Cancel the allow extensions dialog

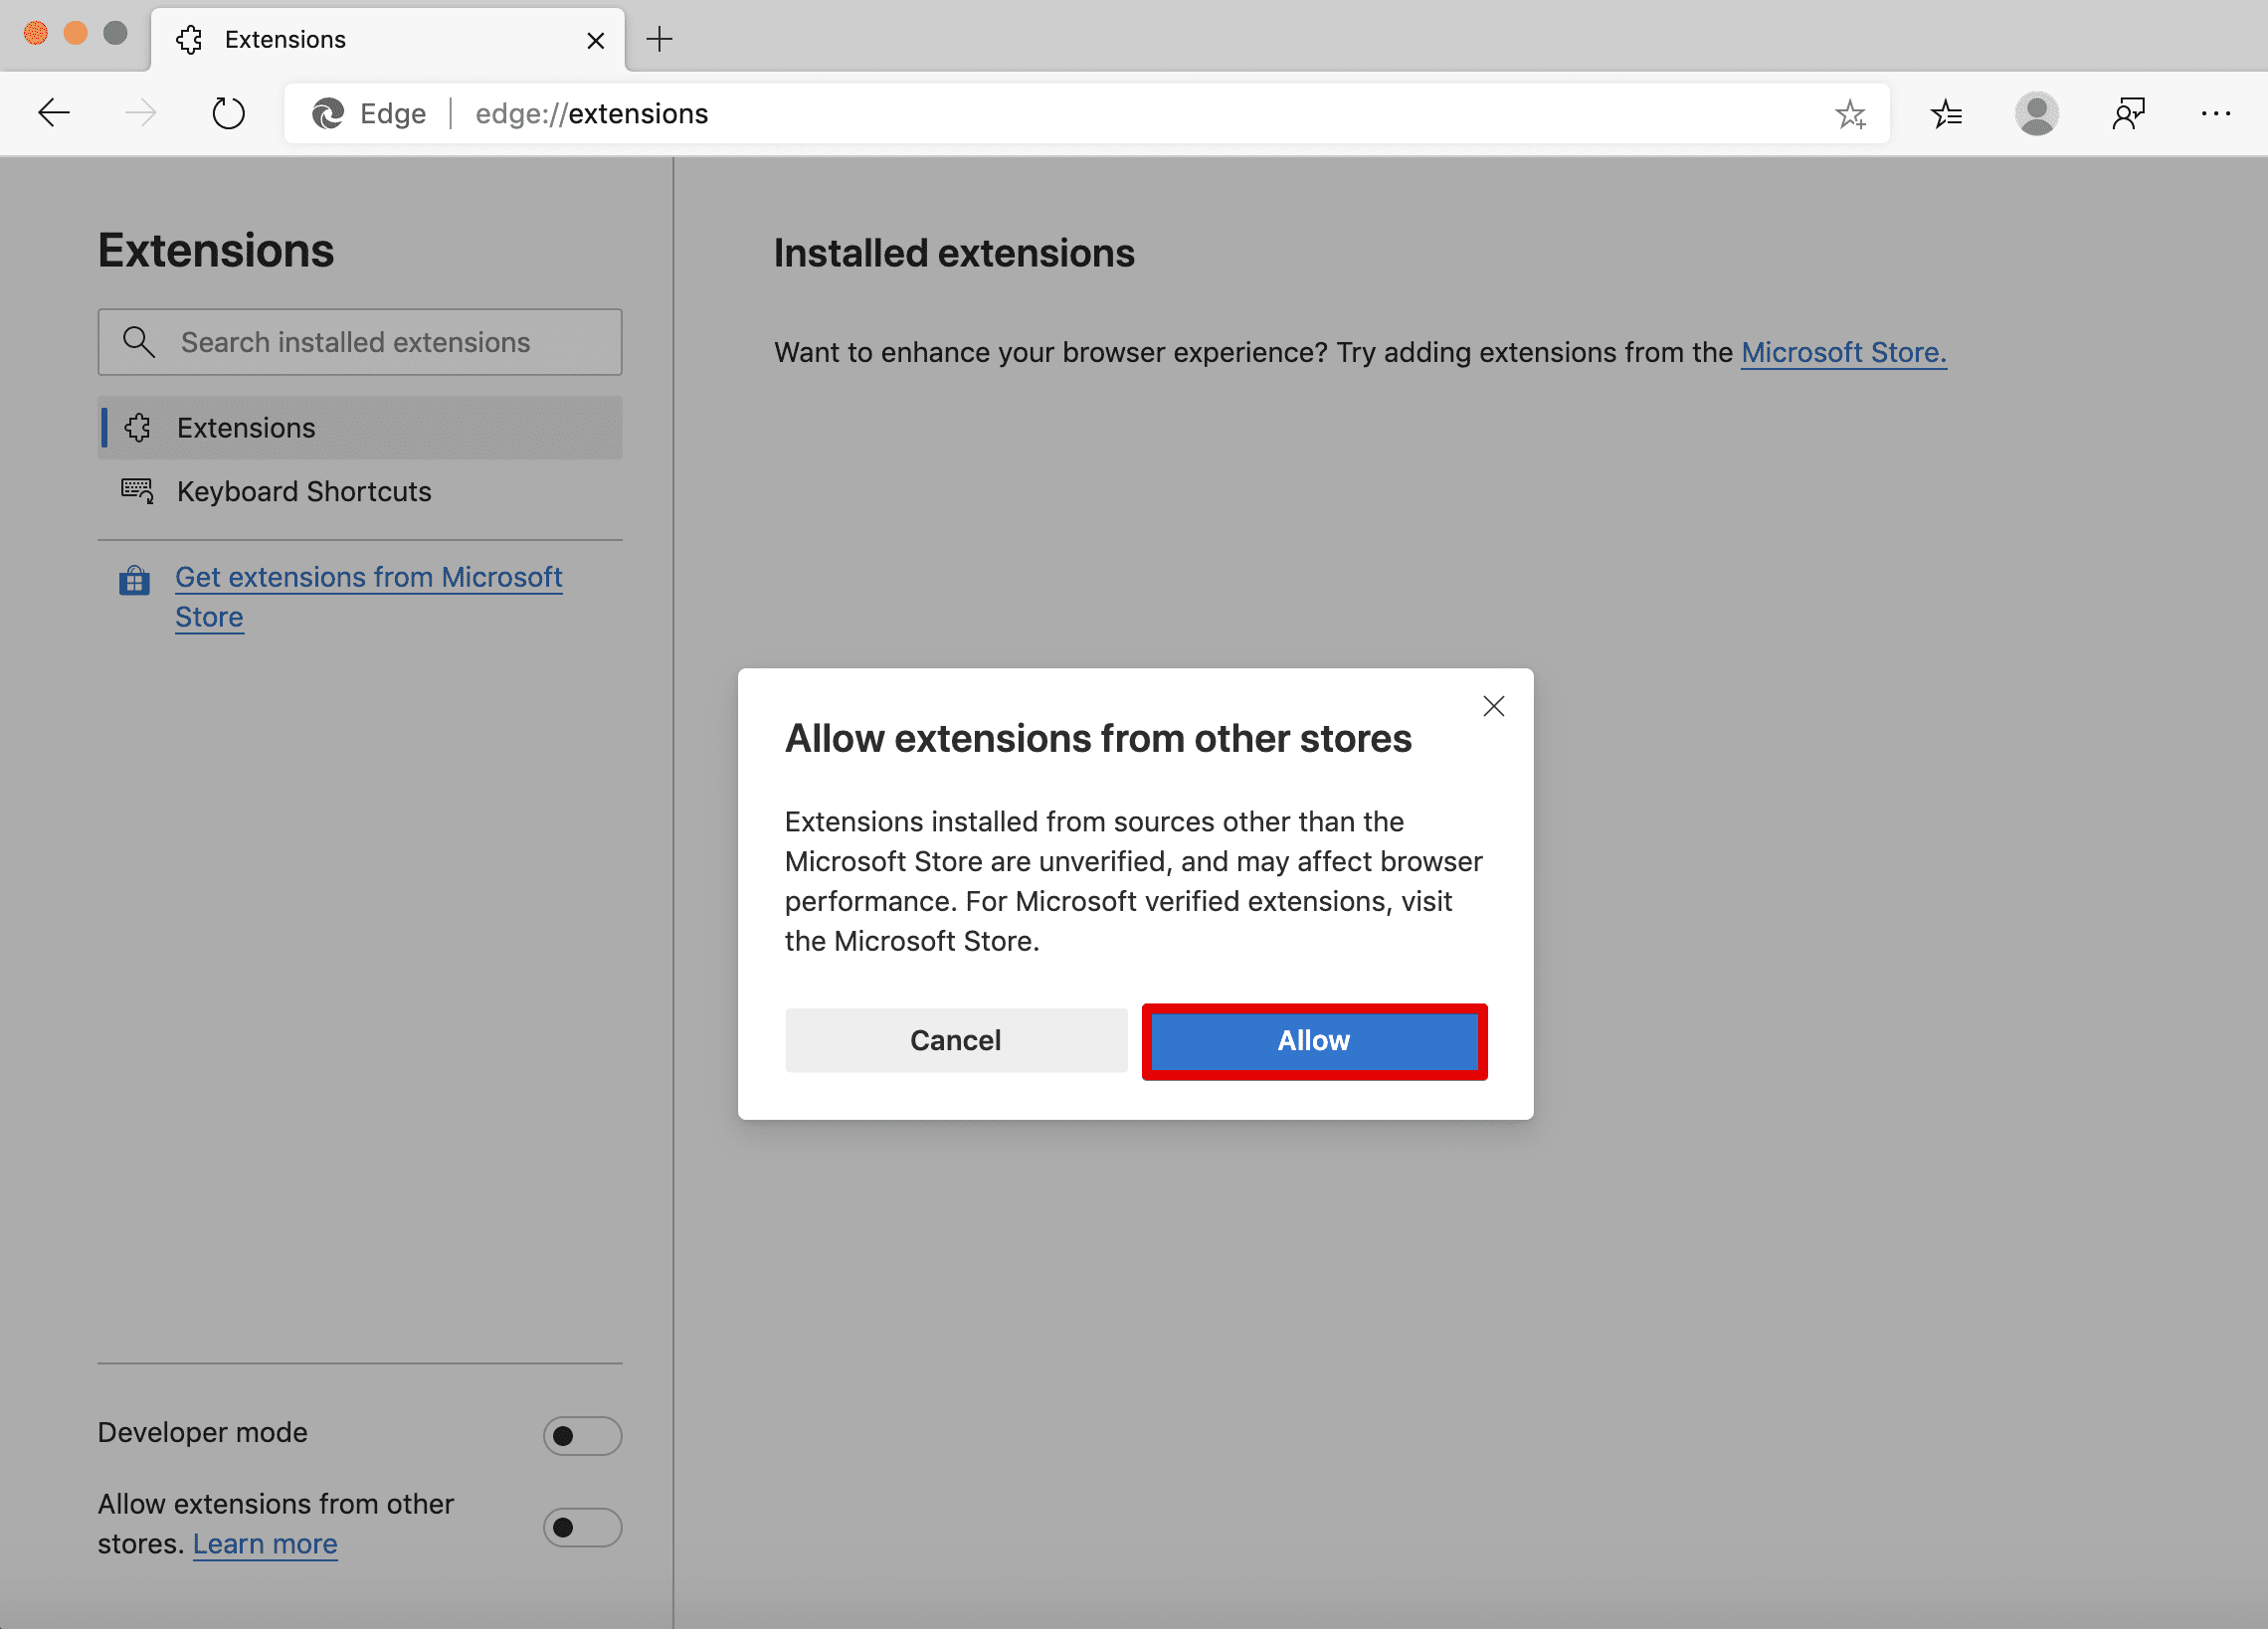pos(955,1040)
